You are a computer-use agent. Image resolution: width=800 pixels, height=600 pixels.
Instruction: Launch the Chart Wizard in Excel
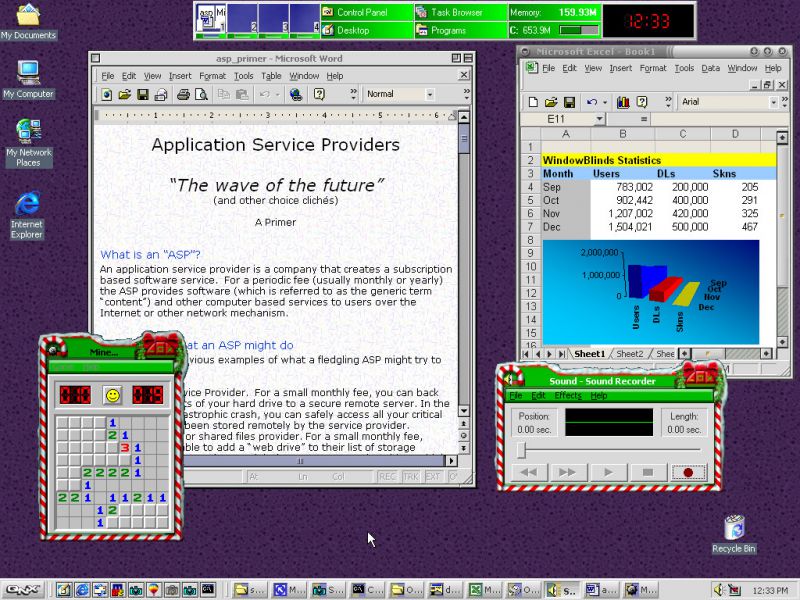tap(625, 102)
